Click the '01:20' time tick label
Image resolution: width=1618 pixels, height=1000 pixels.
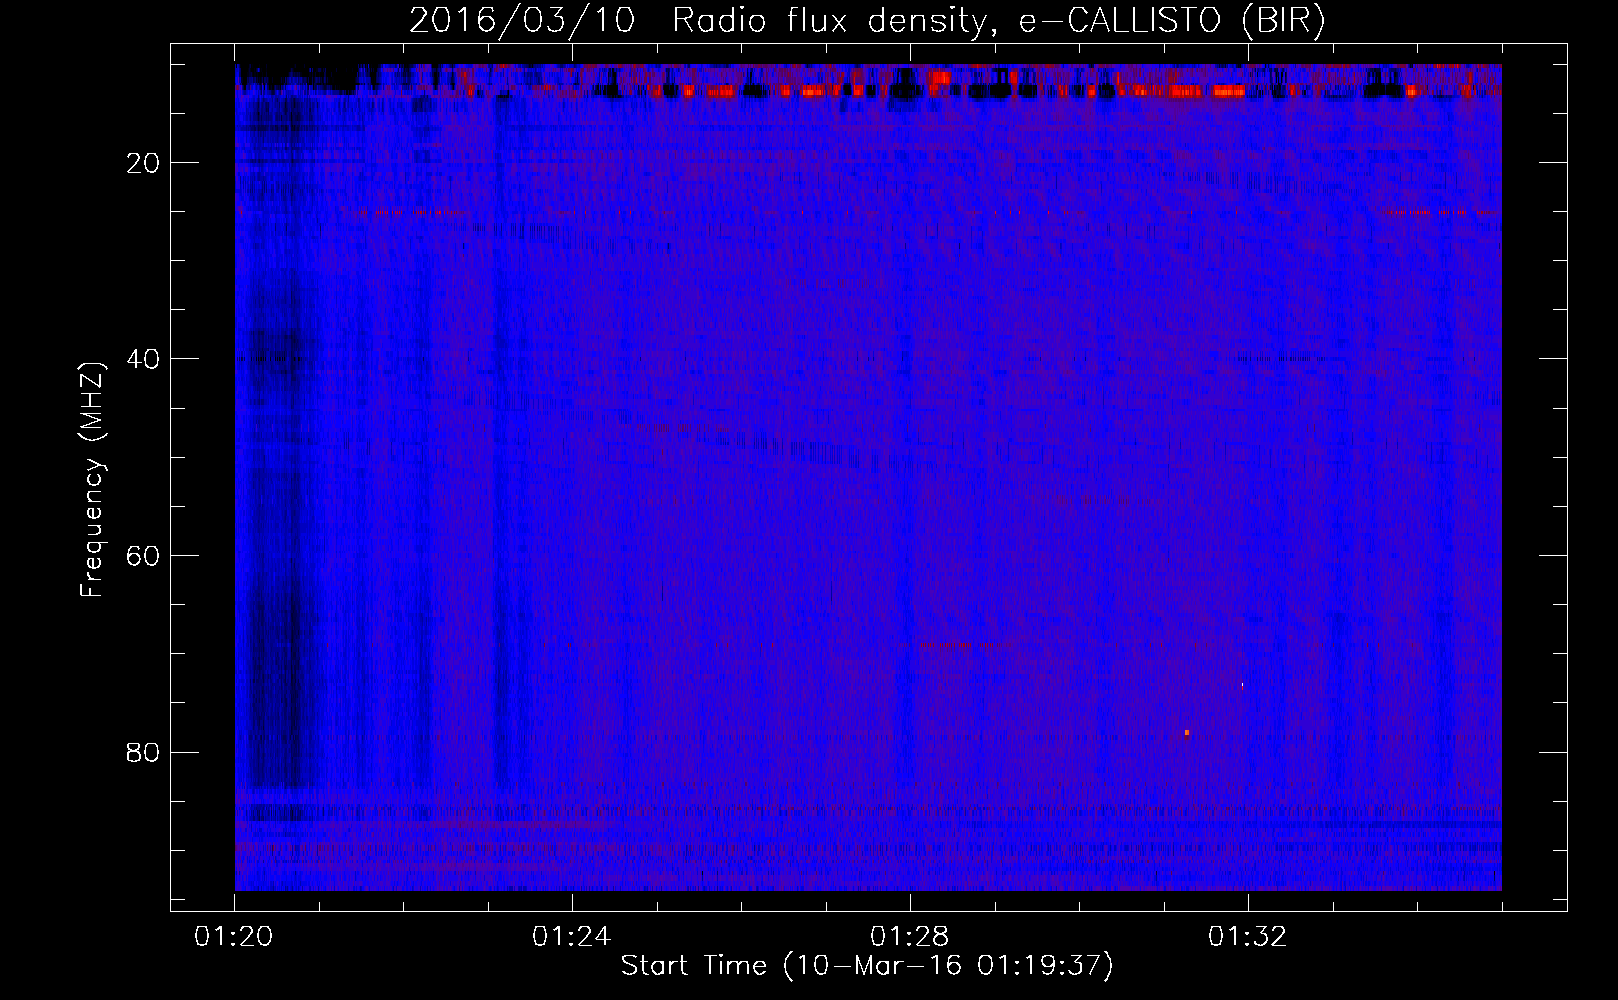coord(234,937)
